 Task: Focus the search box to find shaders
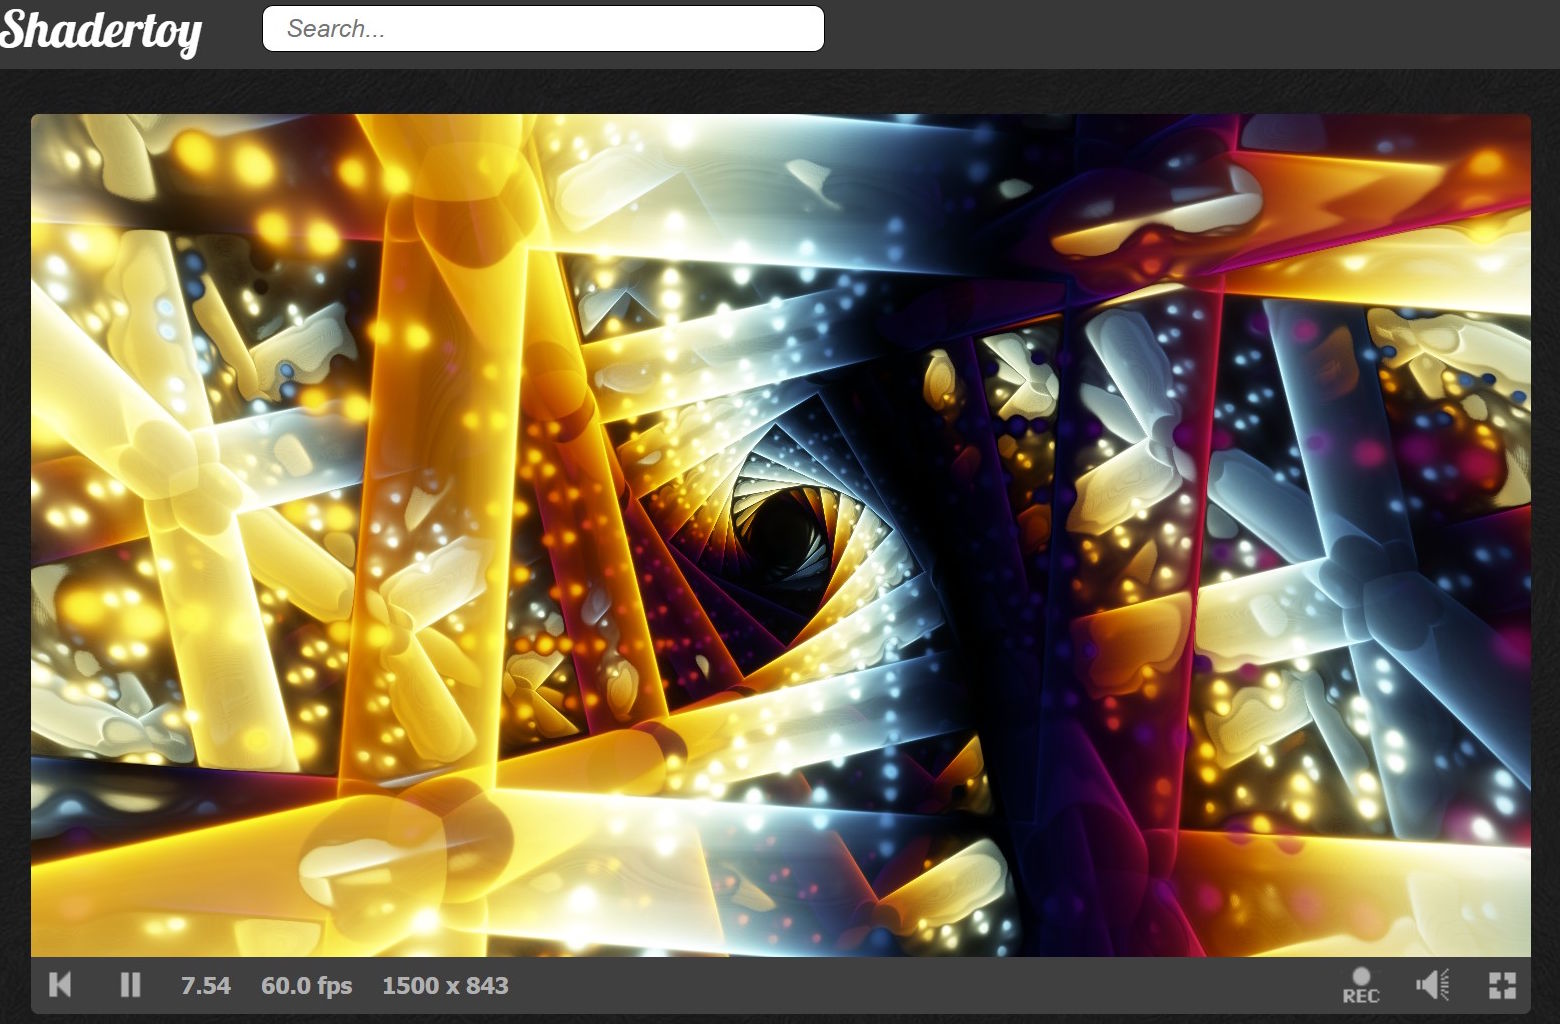point(543,29)
